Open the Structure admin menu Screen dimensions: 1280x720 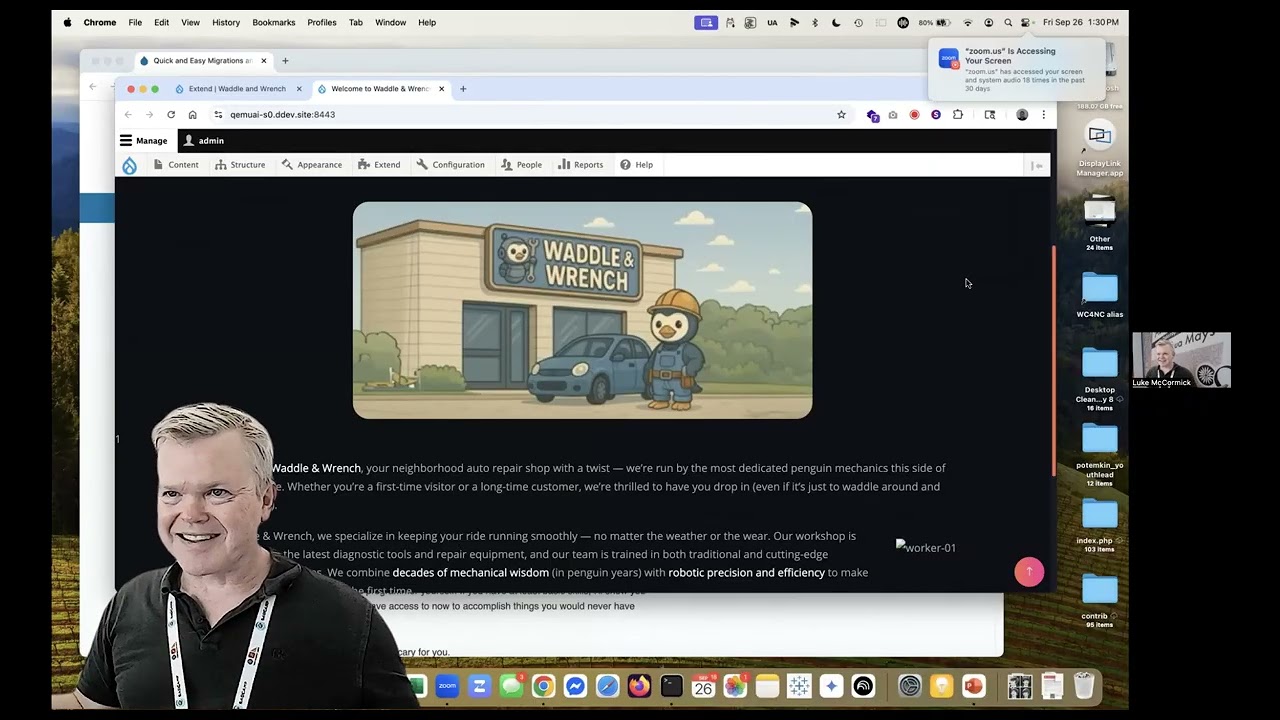tap(240, 165)
